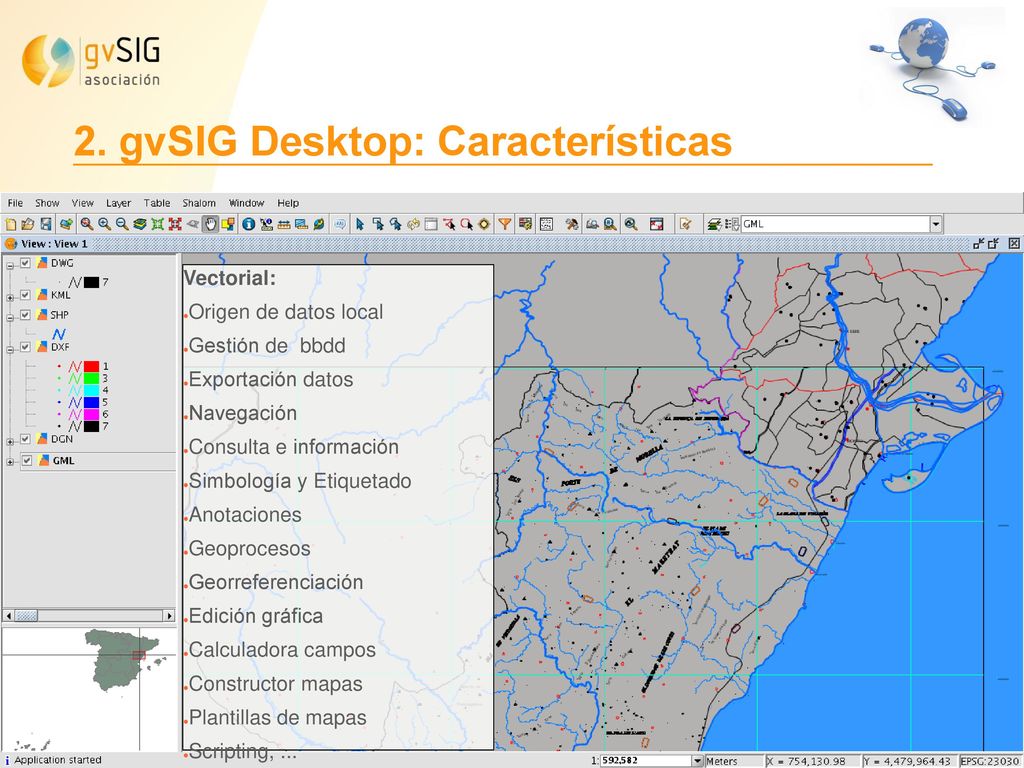
Task: Click the Add layer toolbar icon
Action: (x=66, y=224)
